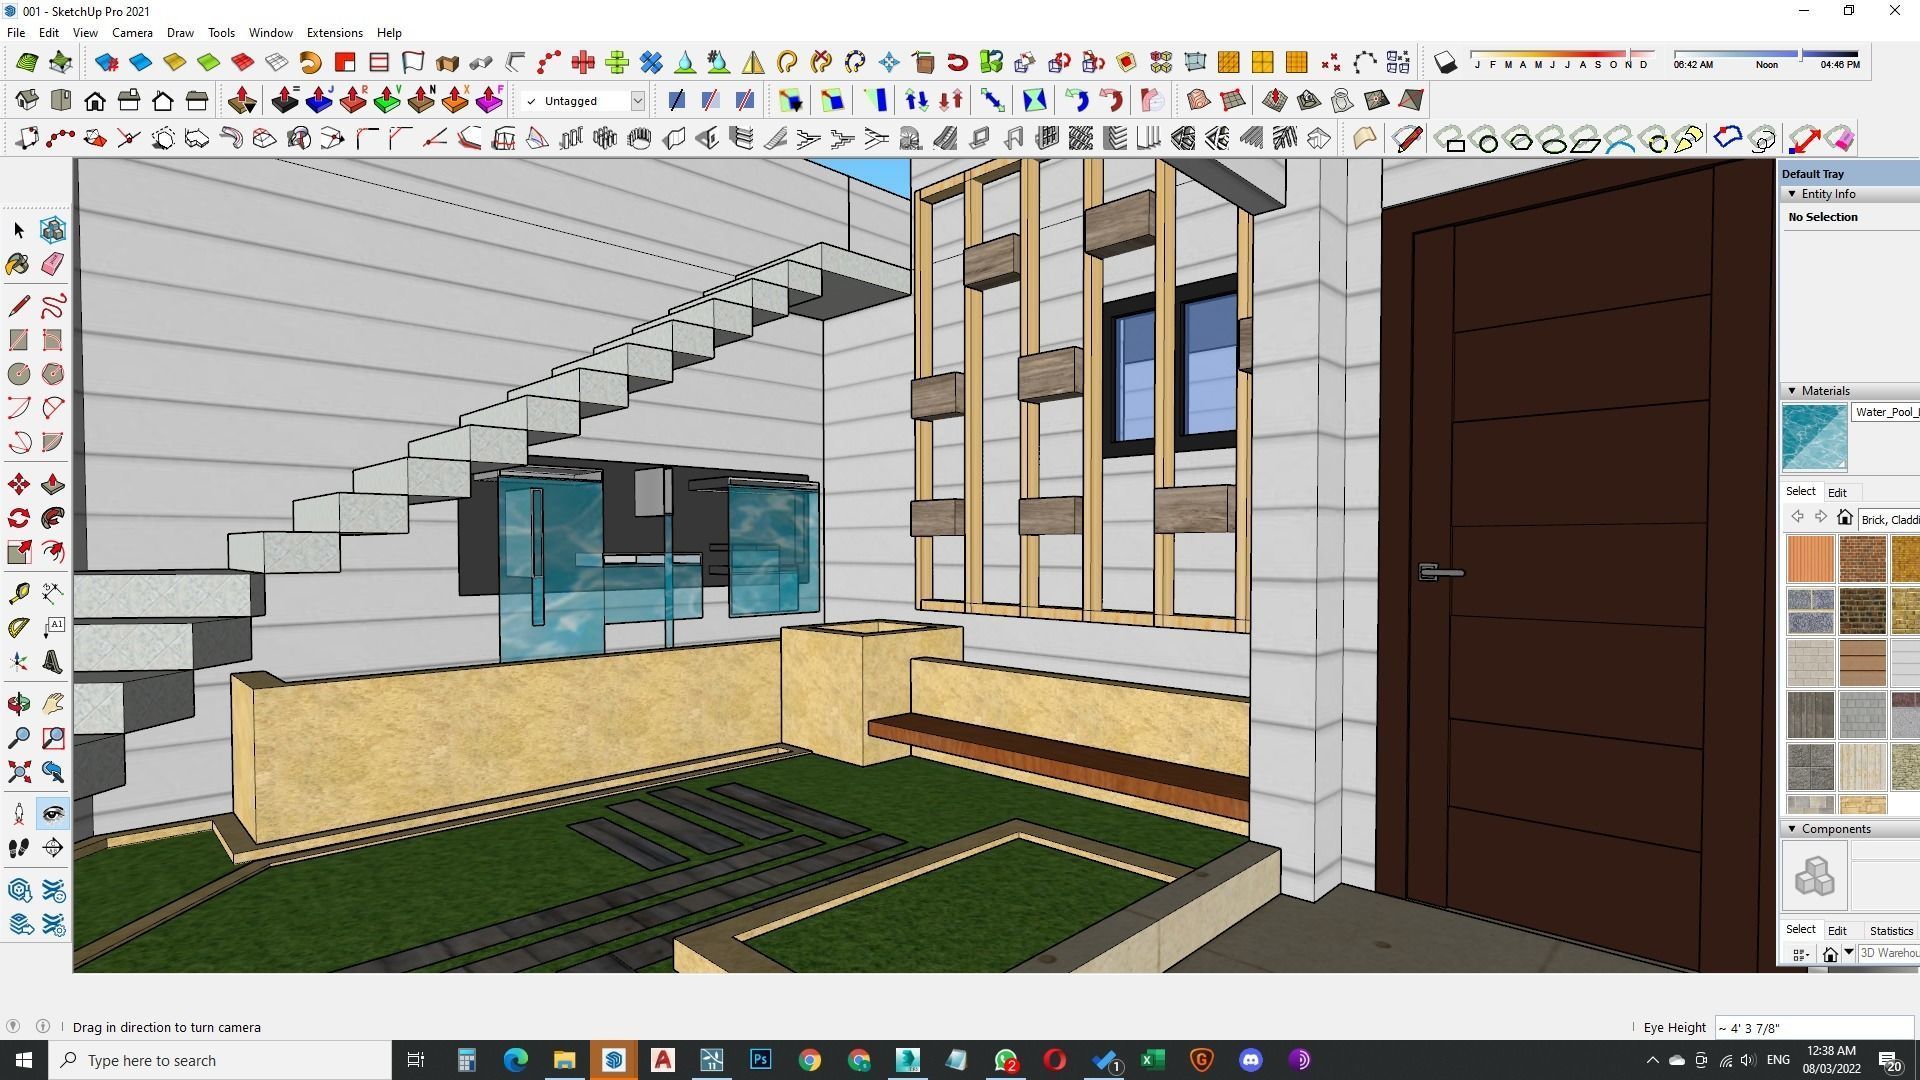
Task: Collapse the Entity Info panel
Action: 1791,194
